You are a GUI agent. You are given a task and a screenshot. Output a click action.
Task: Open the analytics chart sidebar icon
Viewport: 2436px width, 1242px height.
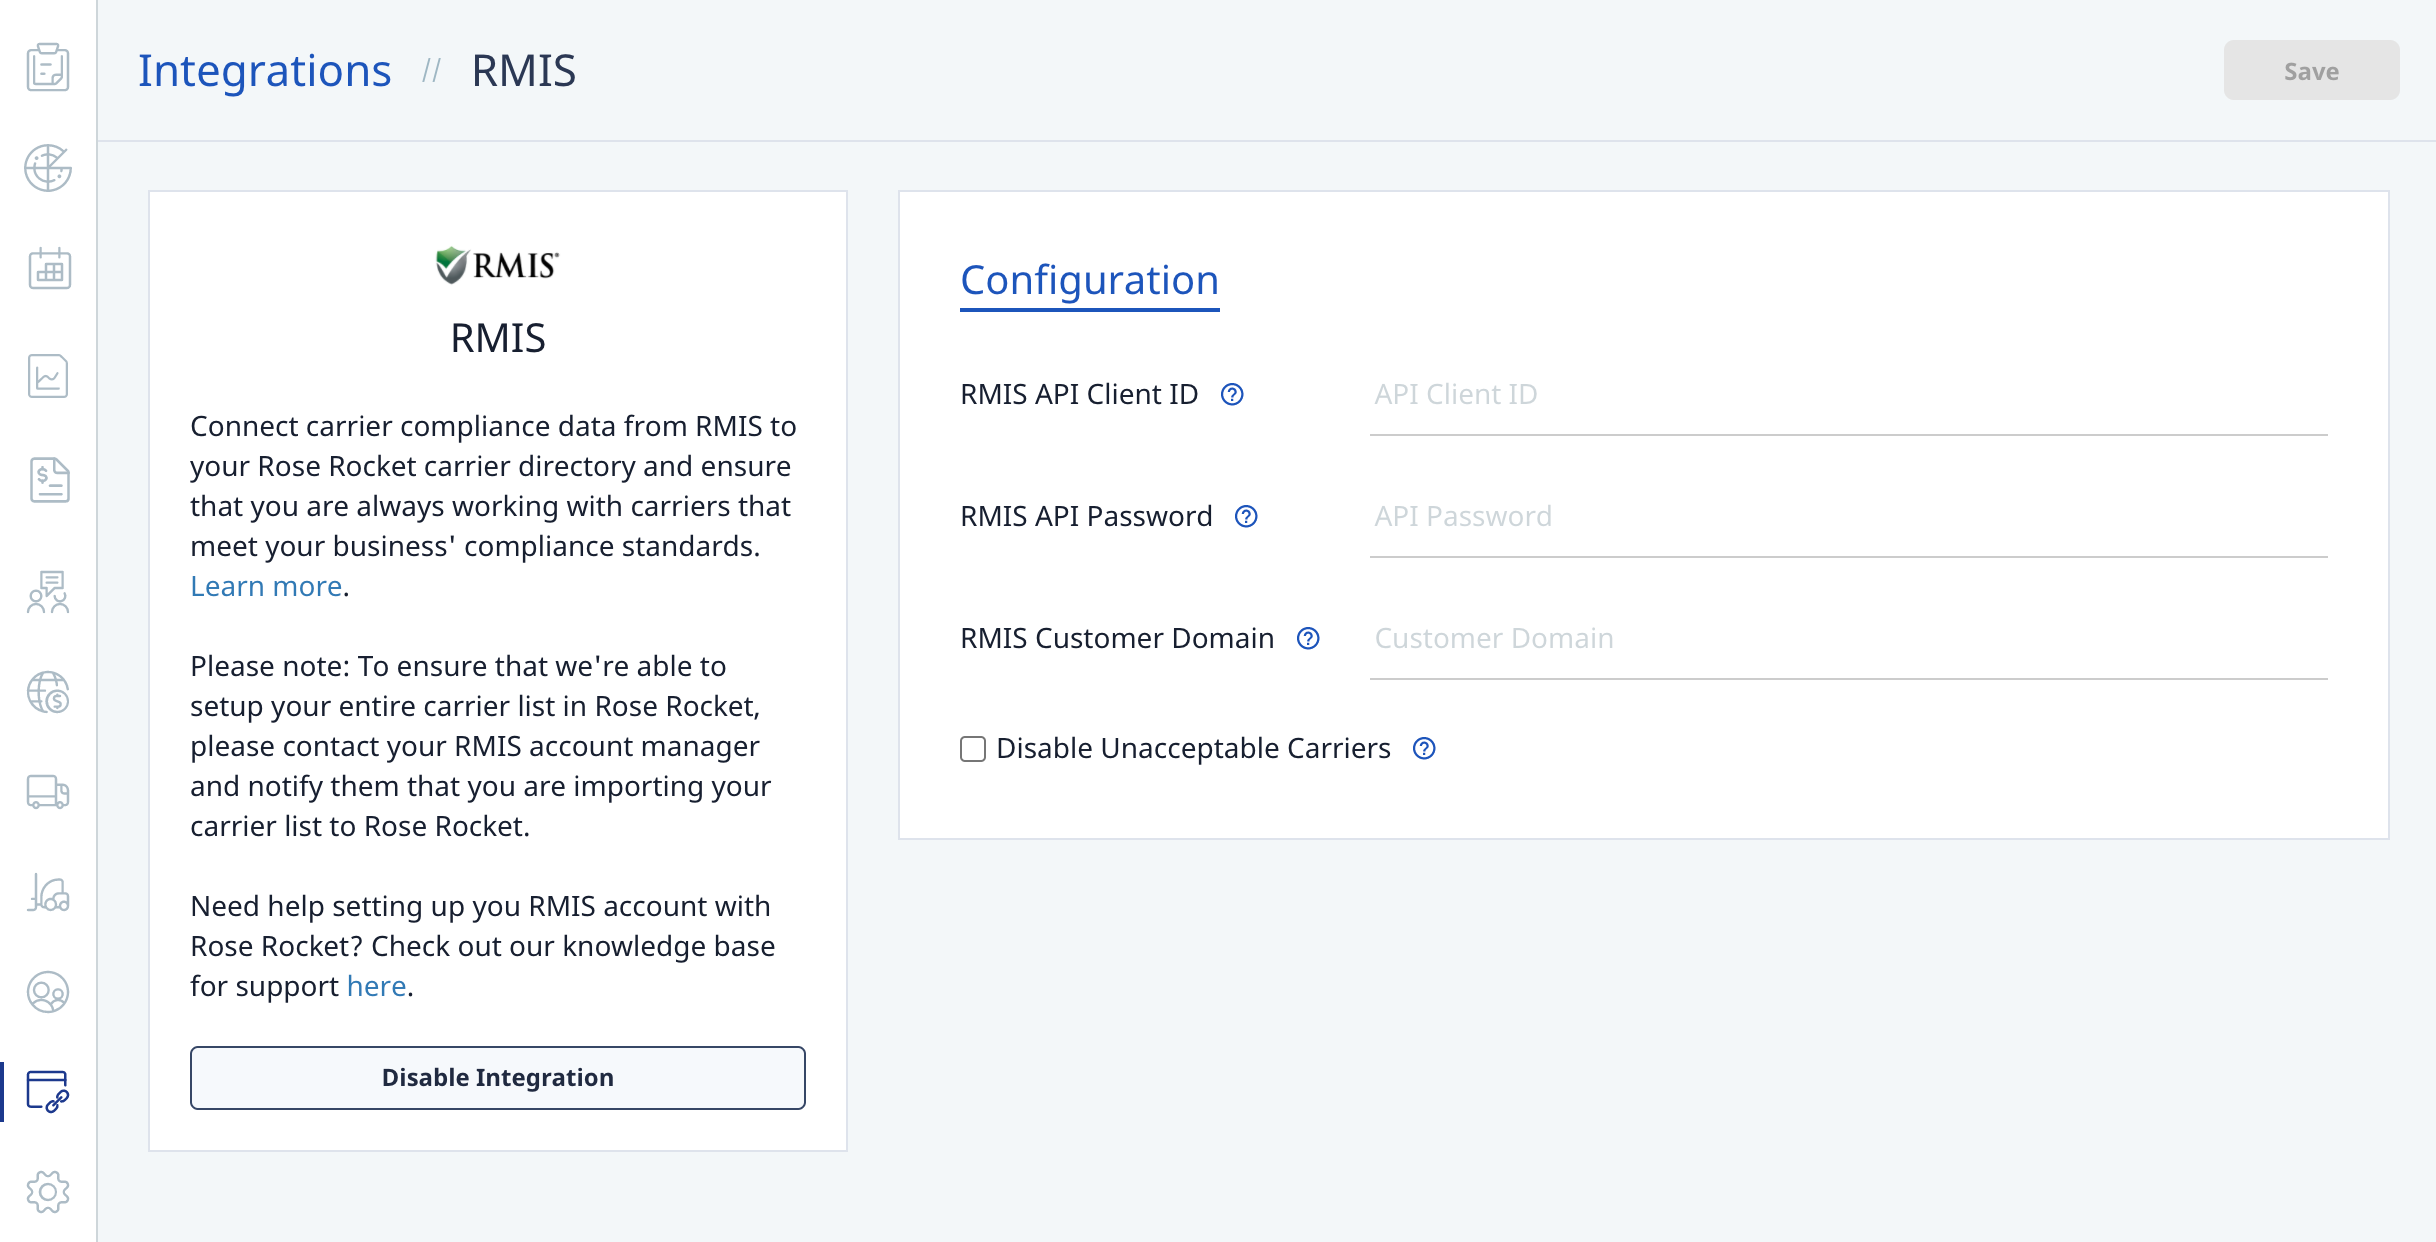tap(48, 377)
